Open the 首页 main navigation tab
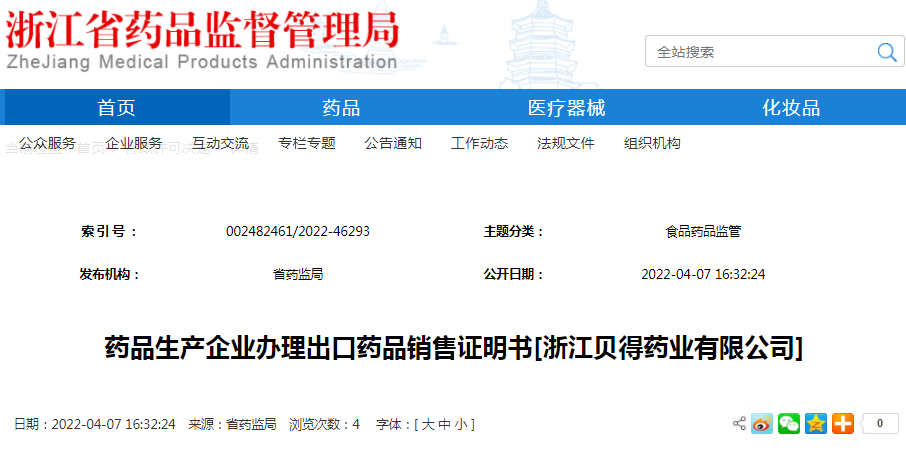Image resolution: width=906 pixels, height=462 pixels. point(116,107)
